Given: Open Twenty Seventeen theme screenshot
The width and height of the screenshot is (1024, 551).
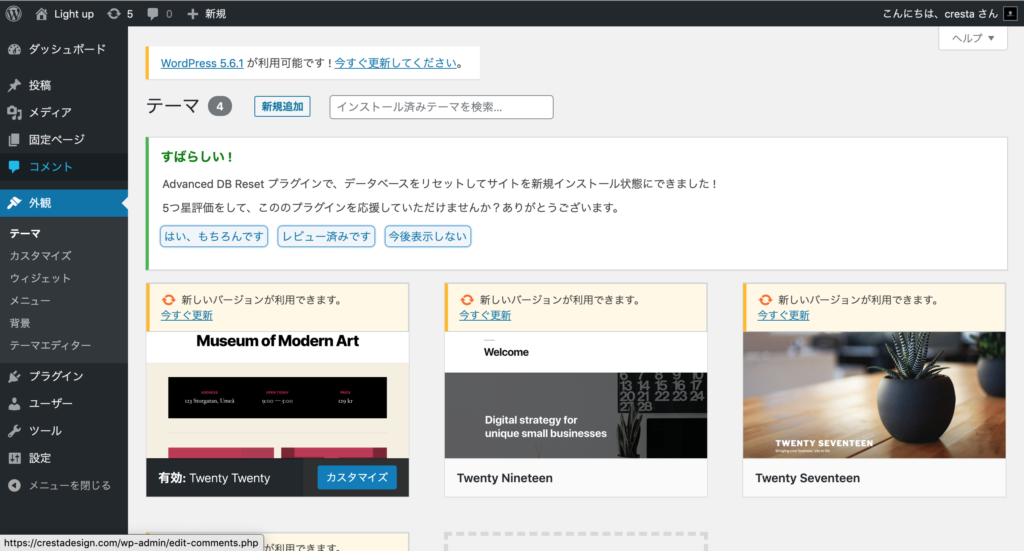Looking at the screenshot, I should pos(874,395).
